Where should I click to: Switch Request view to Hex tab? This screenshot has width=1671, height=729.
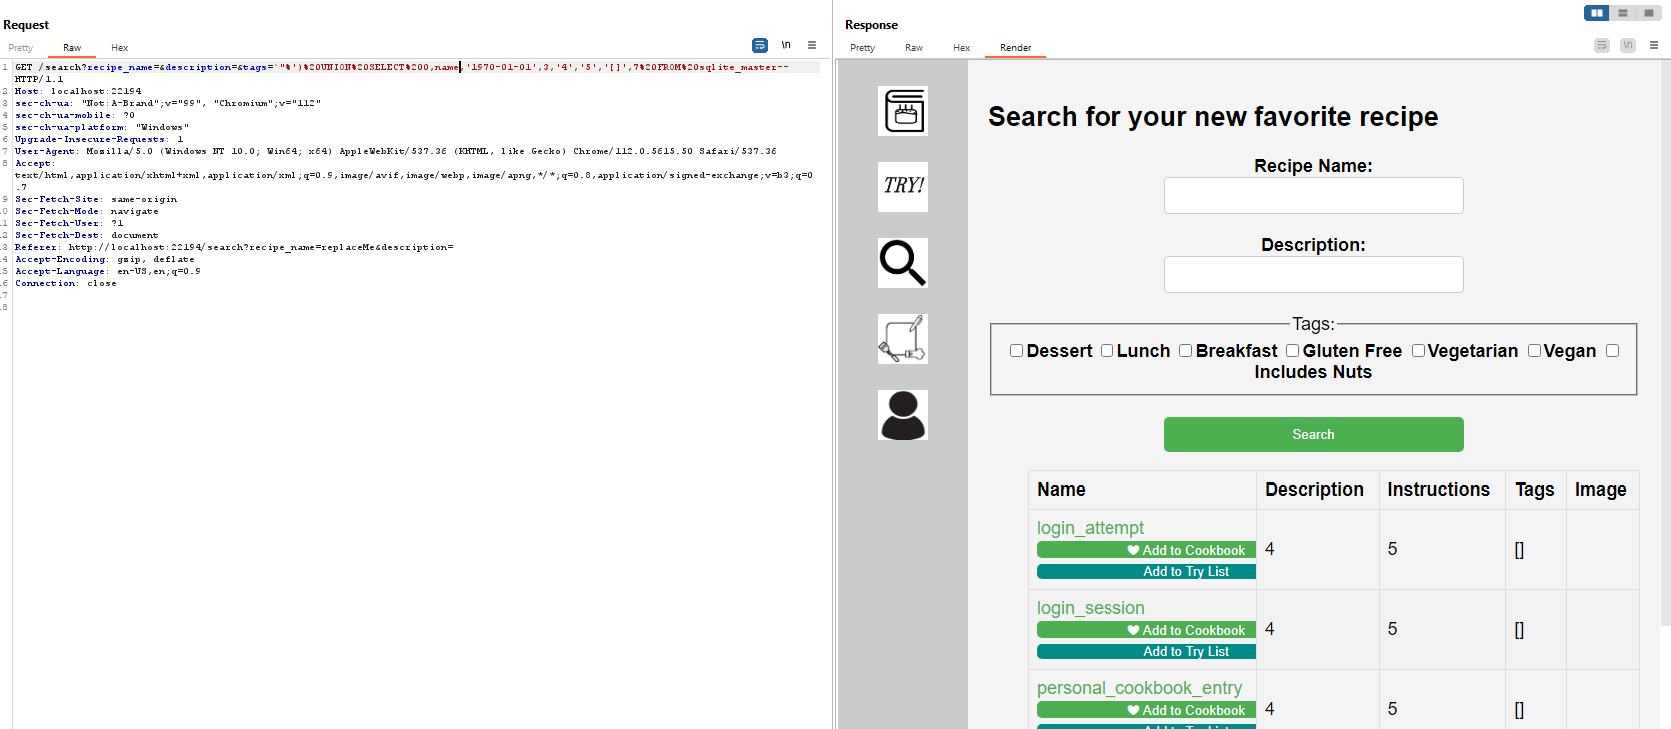[x=120, y=48]
